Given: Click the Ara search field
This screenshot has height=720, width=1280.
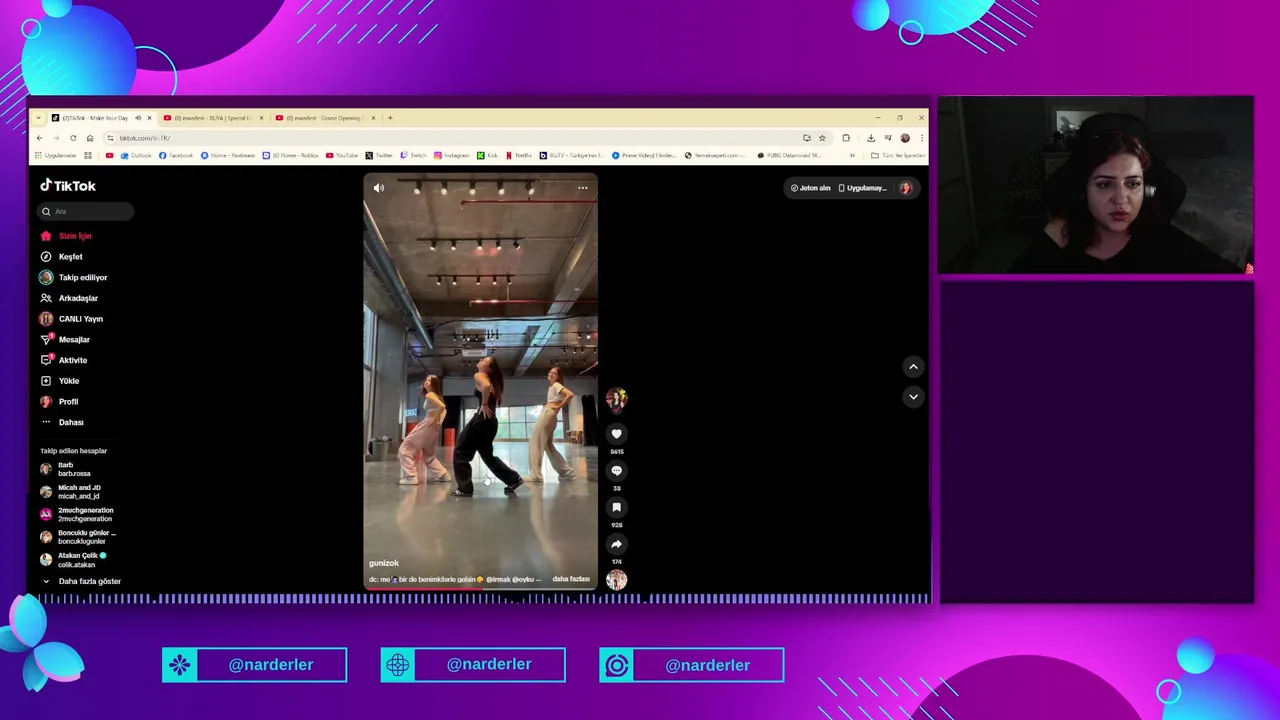Looking at the screenshot, I should 86,211.
